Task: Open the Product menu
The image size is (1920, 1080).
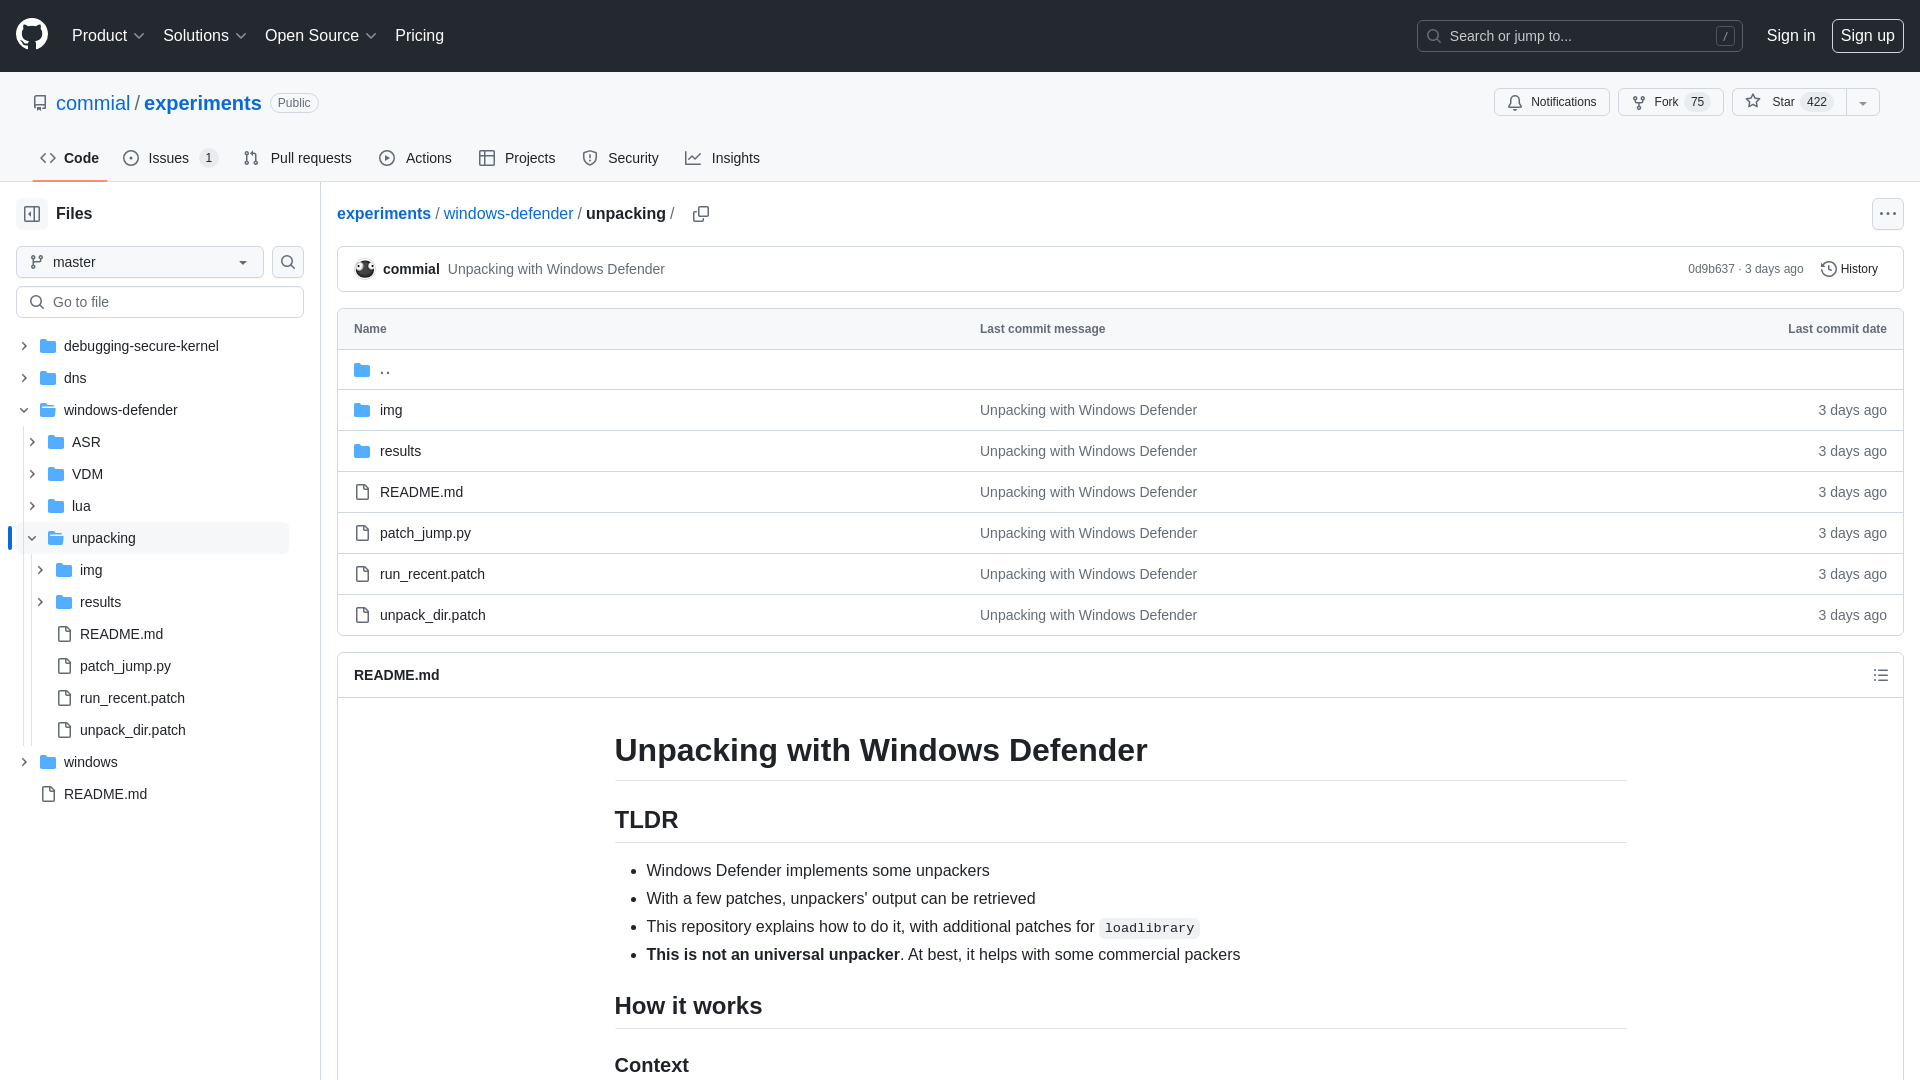Action: click(x=108, y=36)
